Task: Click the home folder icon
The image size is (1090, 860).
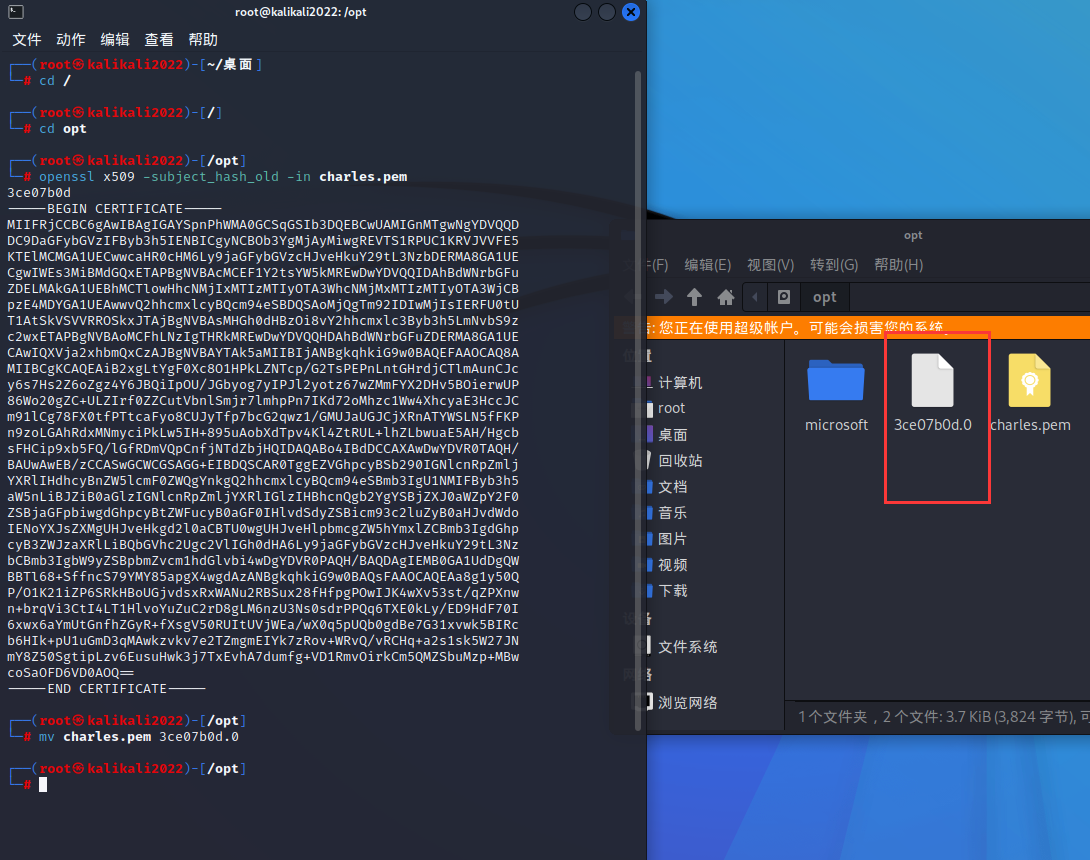Action: click(x=726, y=297)
